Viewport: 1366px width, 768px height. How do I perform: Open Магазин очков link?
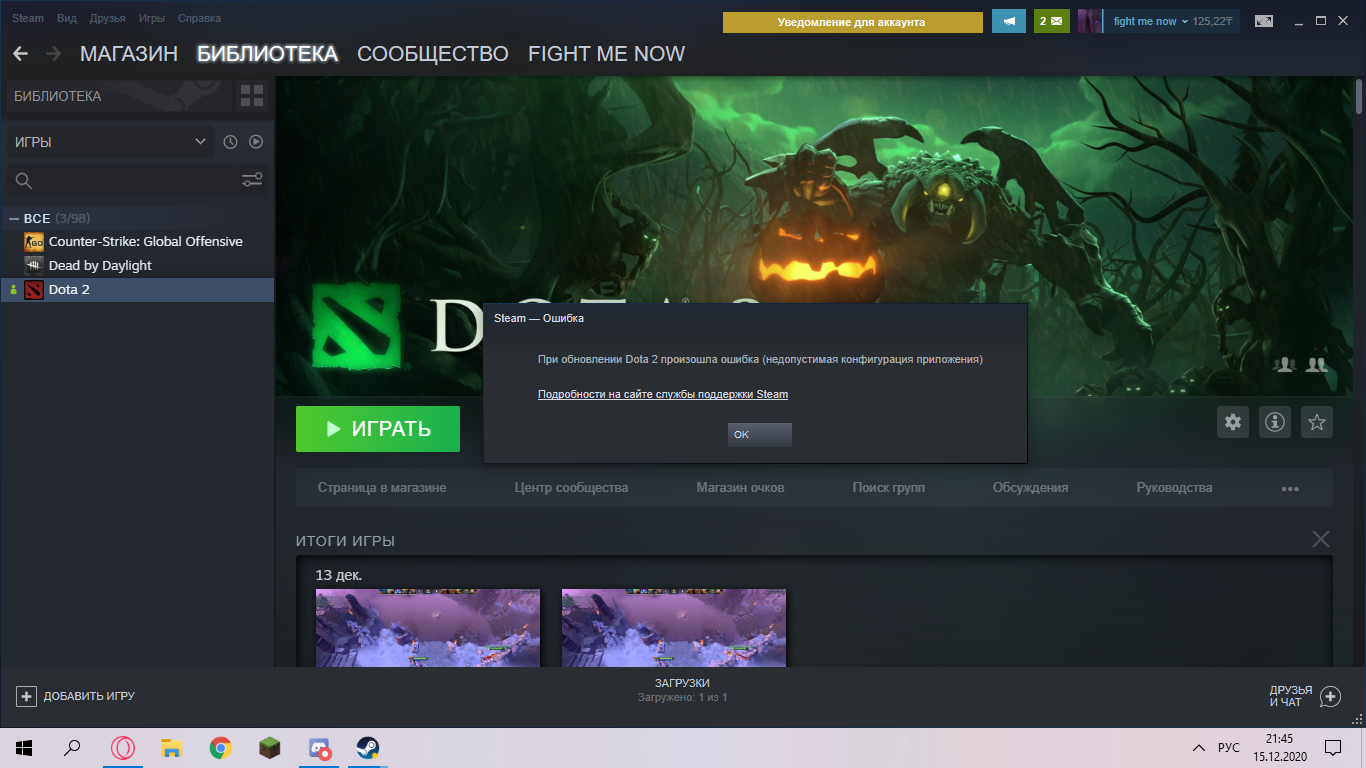[740, 488]
